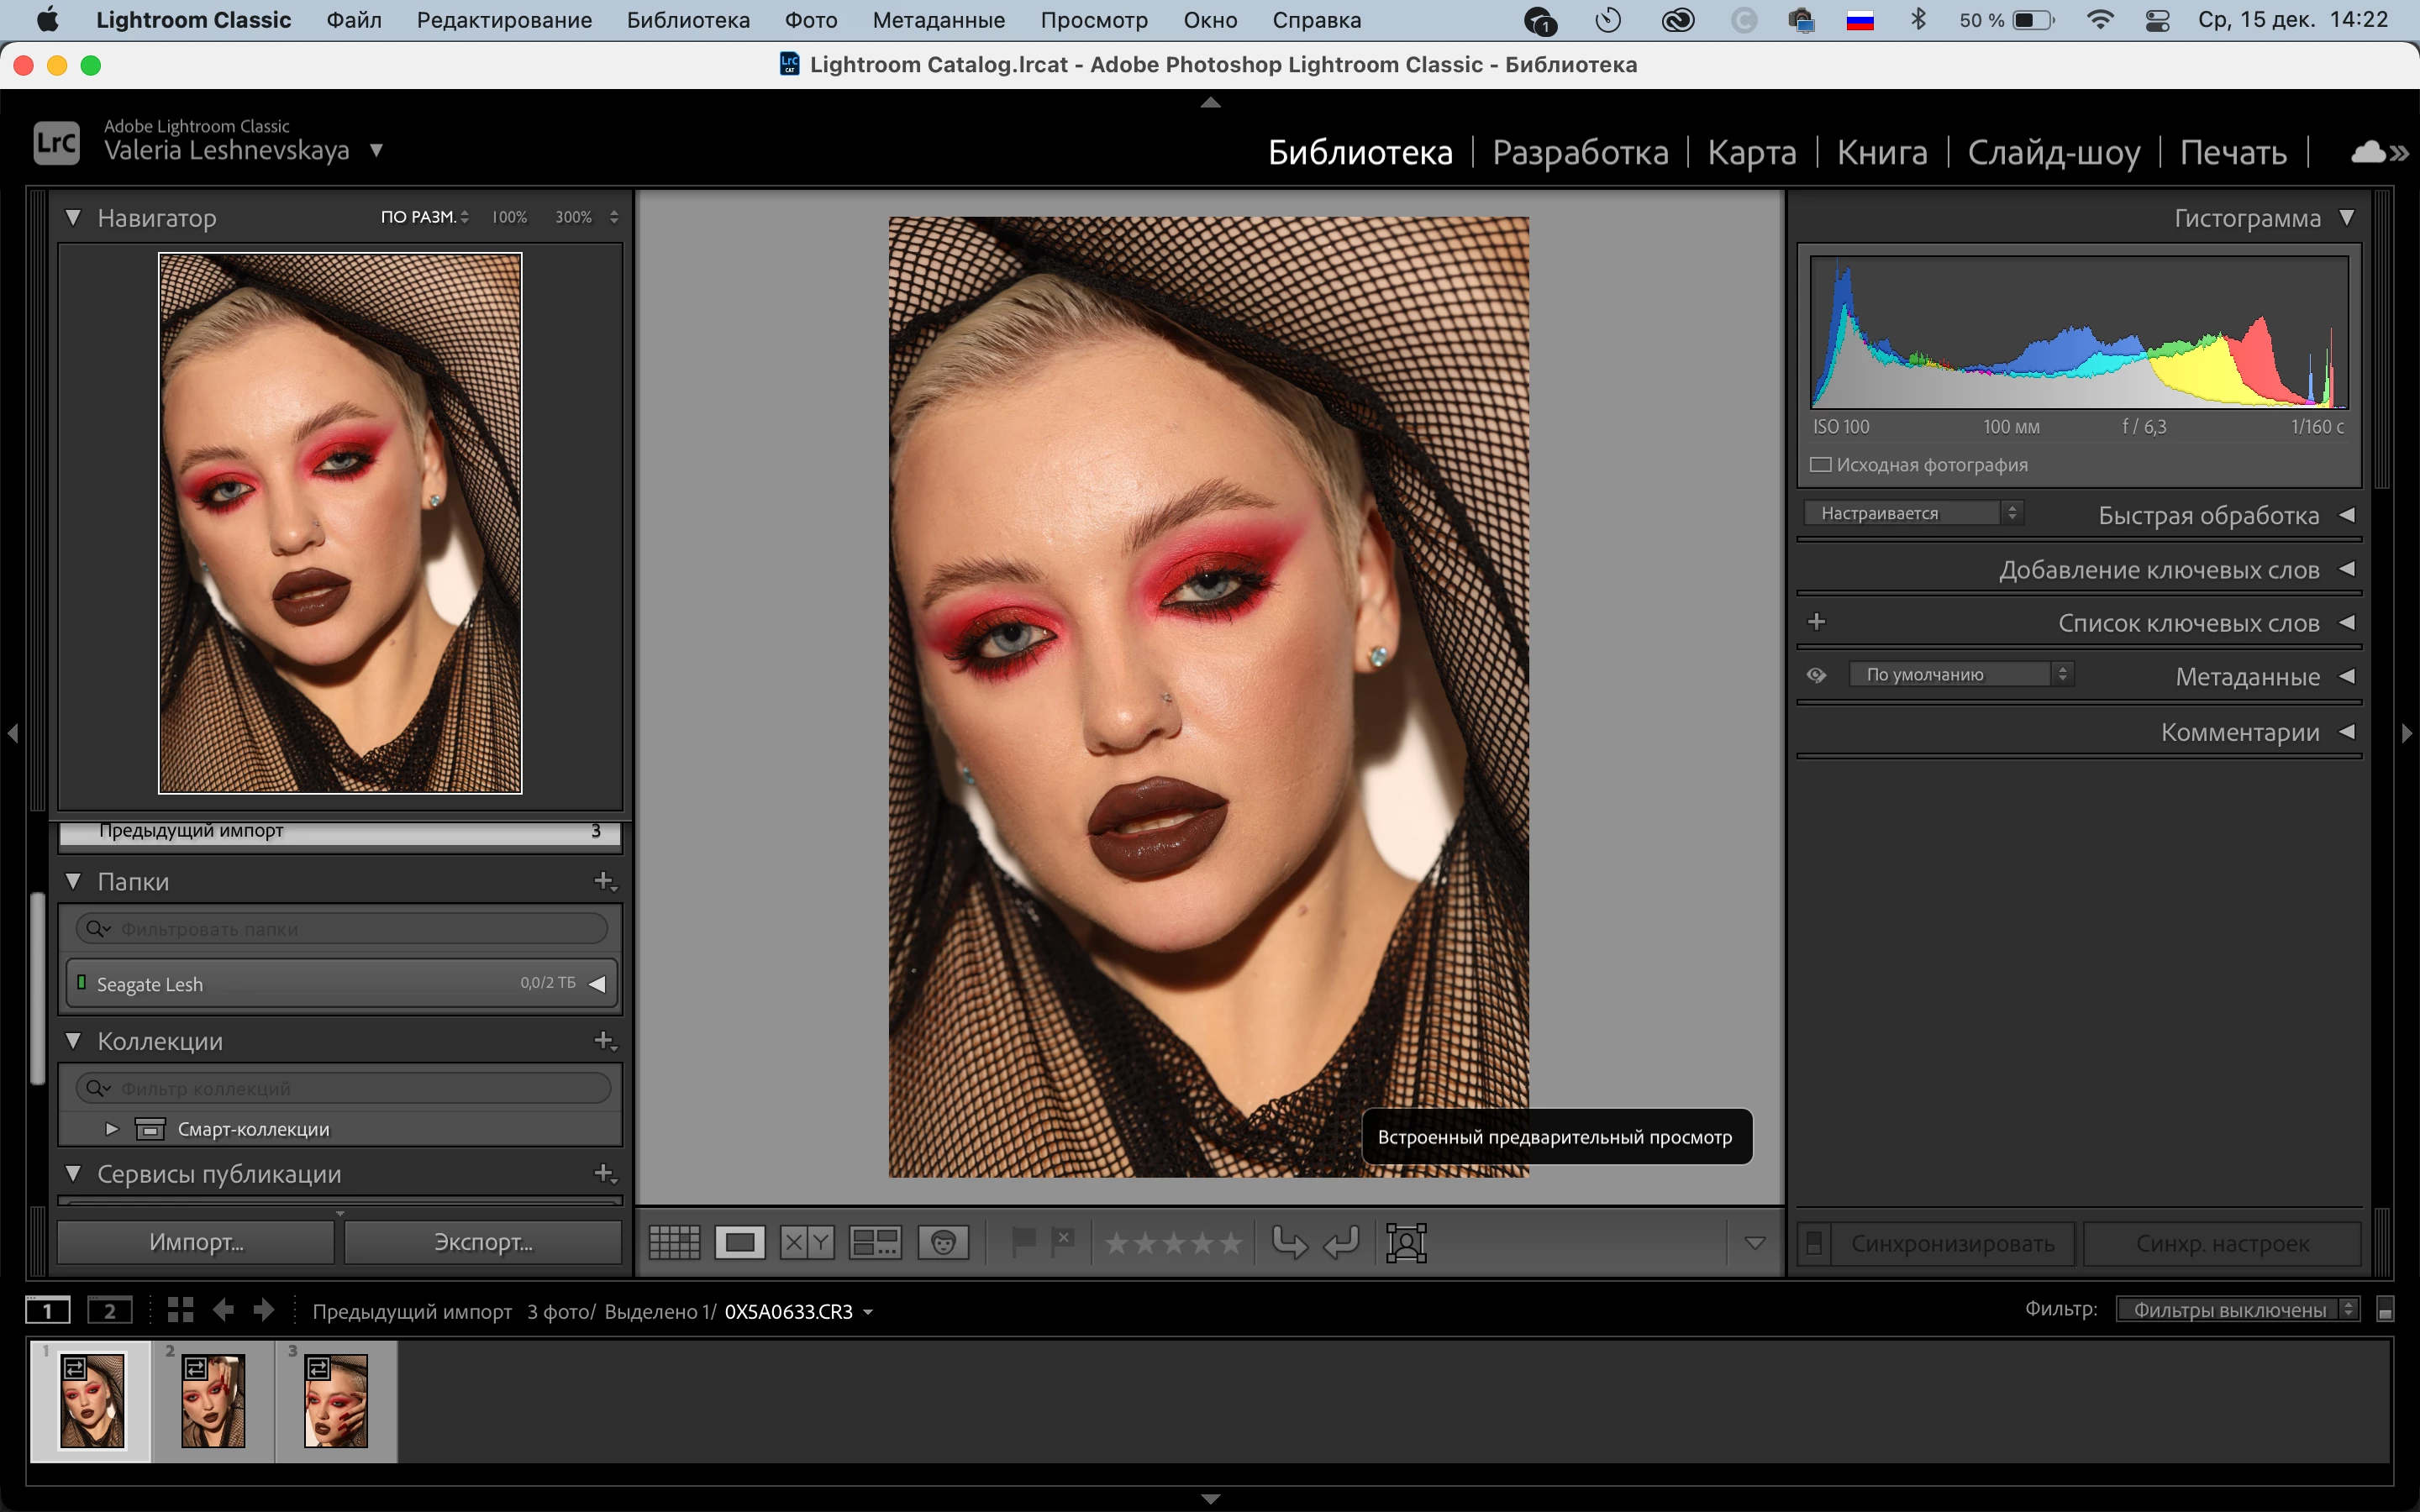2420x1512 pixels.
Task: Toggle the filter lock switch
Action: pos(2385,1310)
